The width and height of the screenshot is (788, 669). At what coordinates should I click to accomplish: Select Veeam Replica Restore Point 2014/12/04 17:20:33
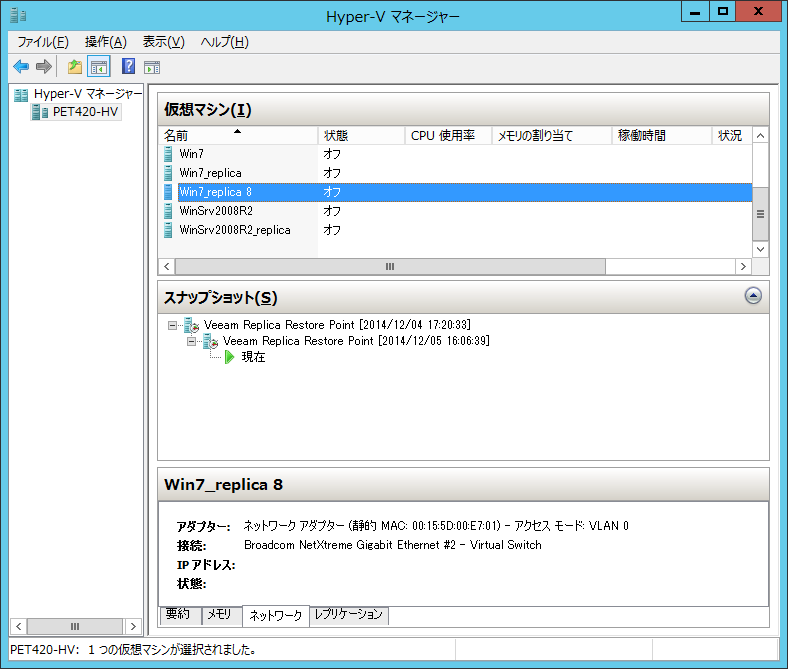(337, 325)
